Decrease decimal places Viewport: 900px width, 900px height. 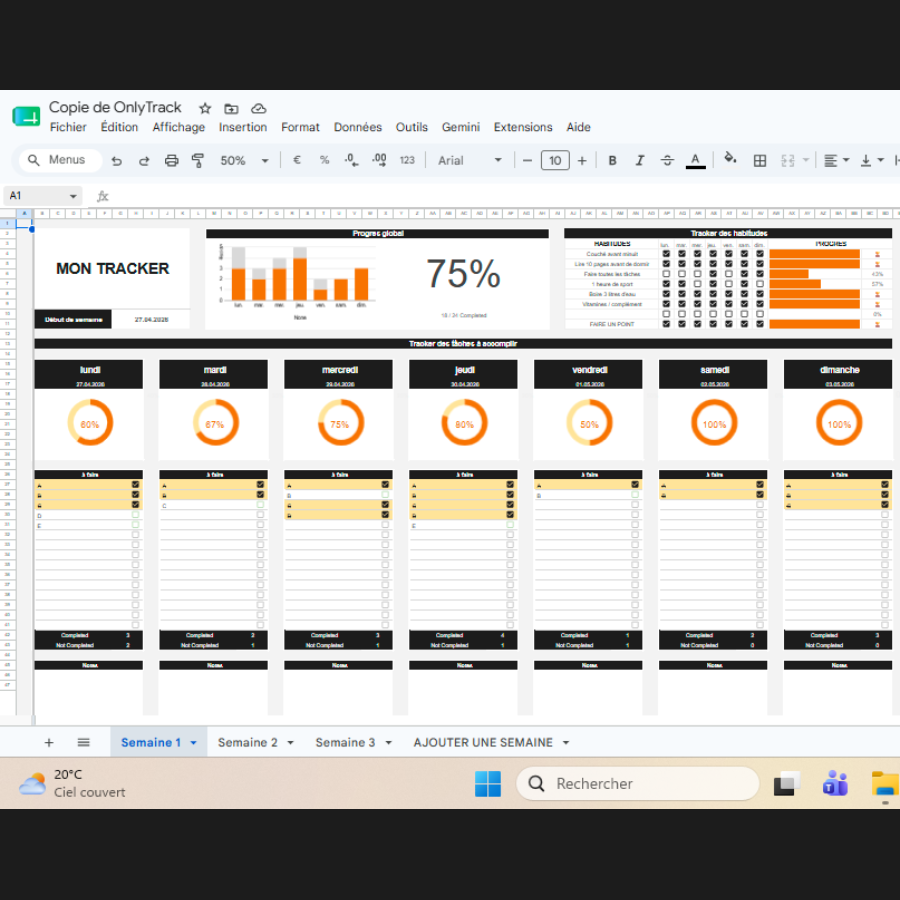(351, 160)
